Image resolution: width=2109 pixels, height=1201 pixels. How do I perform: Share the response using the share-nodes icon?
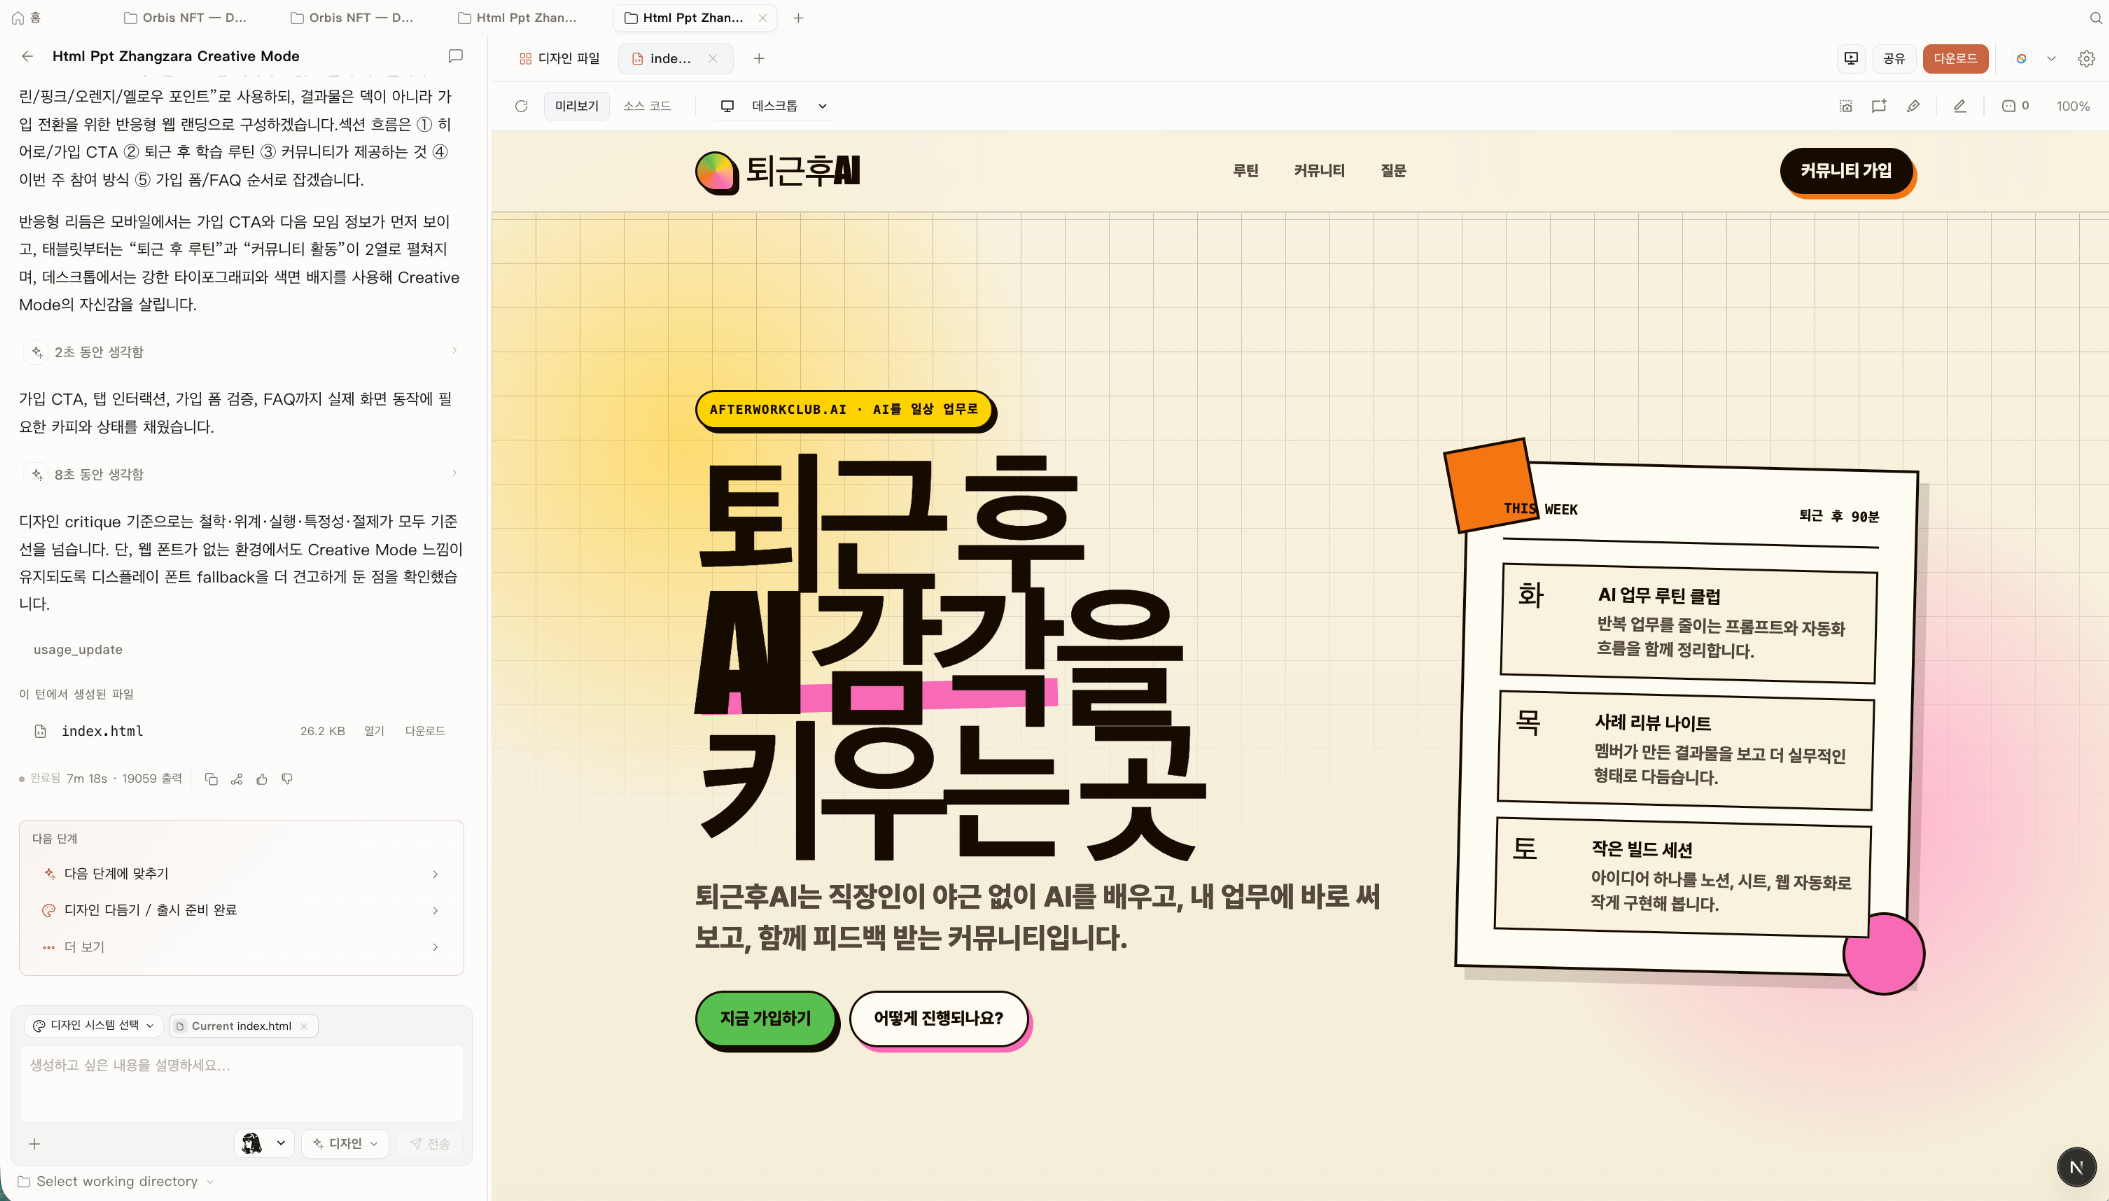(237, 779)
